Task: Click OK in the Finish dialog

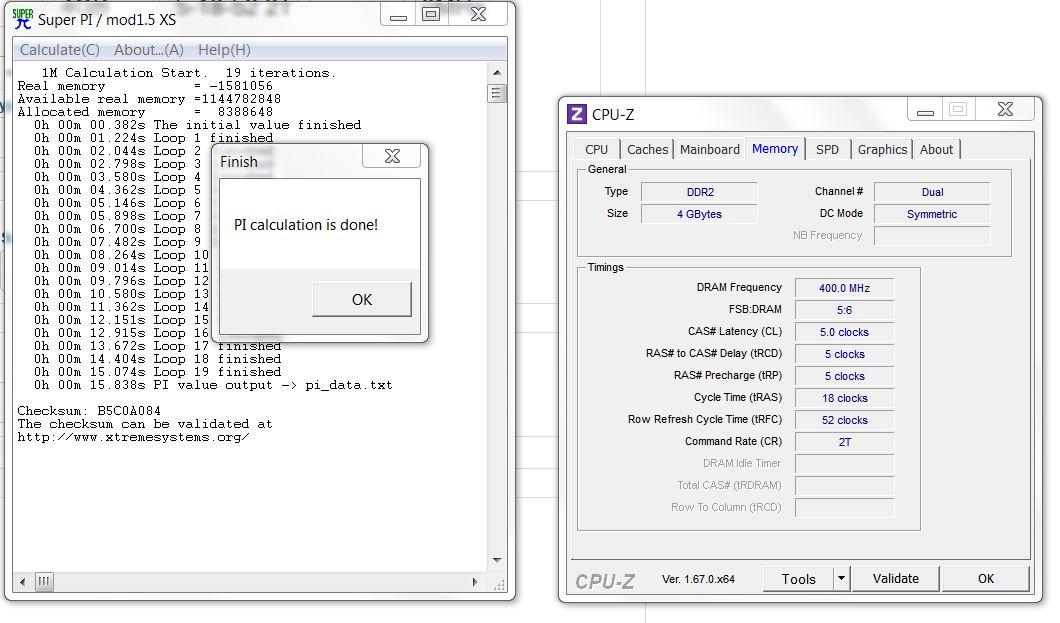Action: coord(362,299)
